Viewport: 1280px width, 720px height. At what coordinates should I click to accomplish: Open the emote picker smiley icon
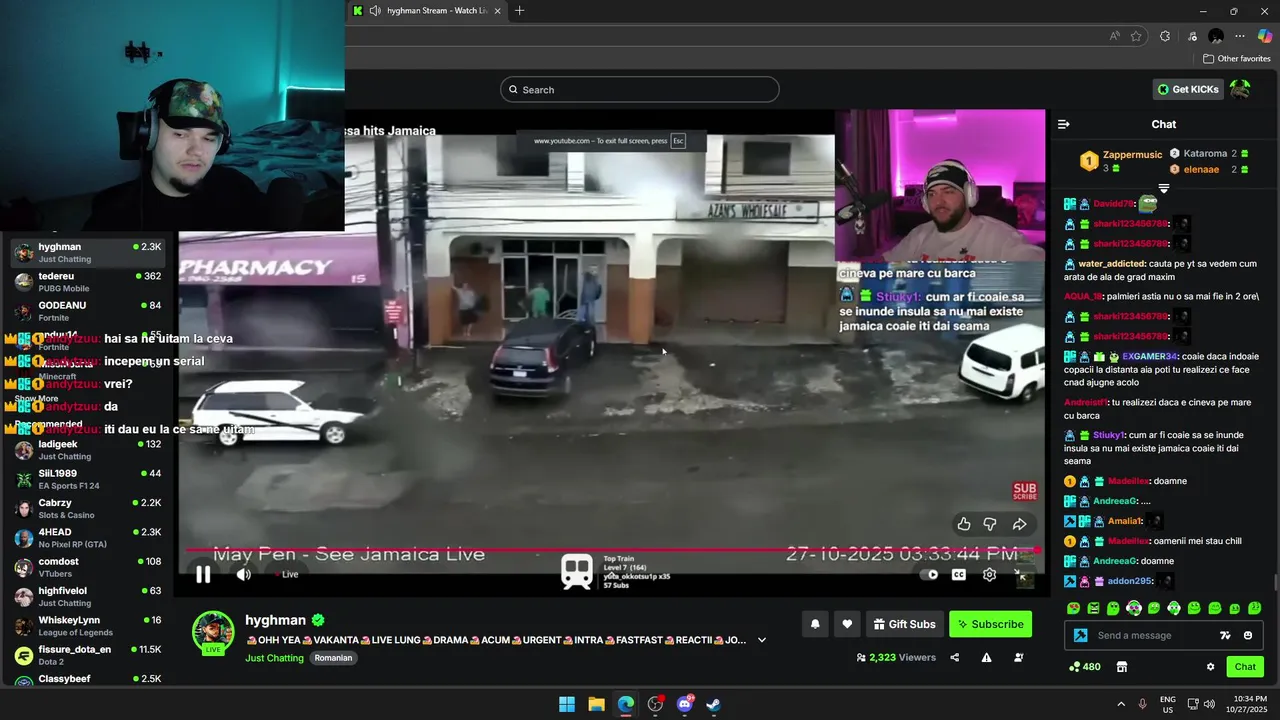(1247, 635)
